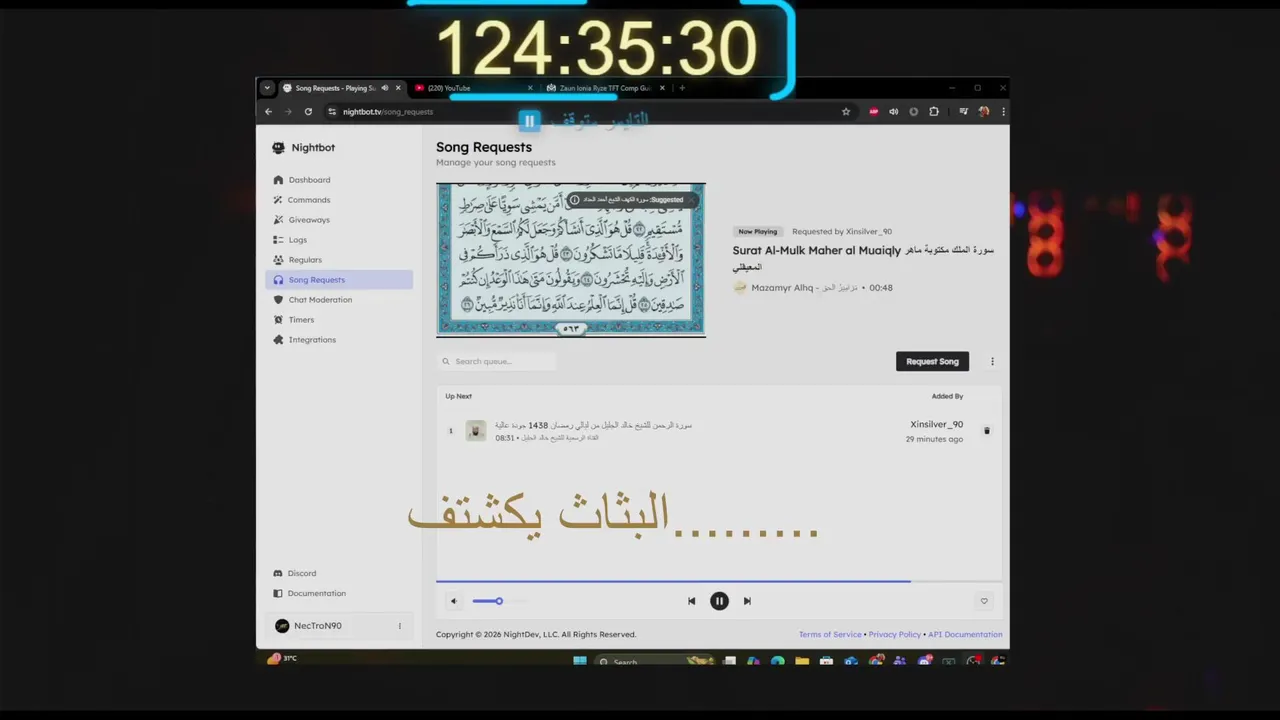
Task: Click the Request Song button
Action: click(932, 361)
